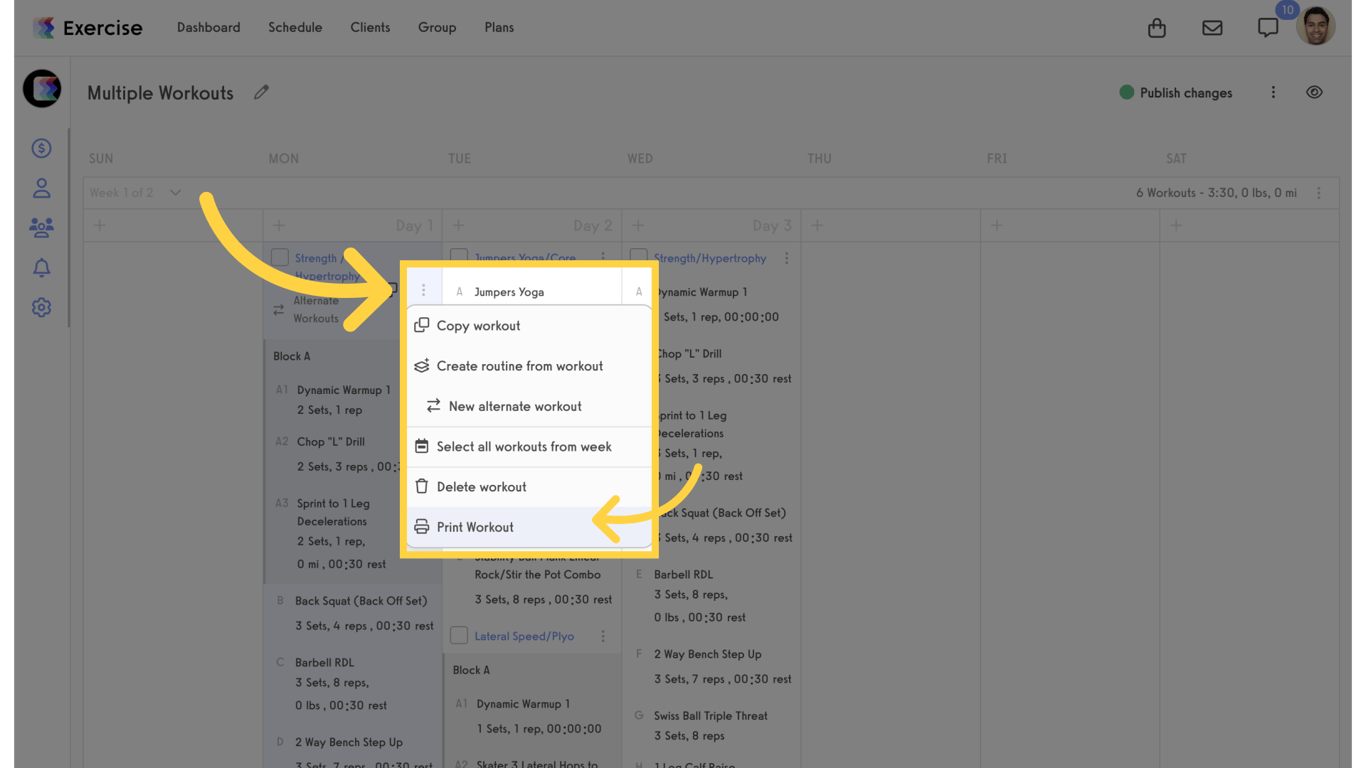Viewport: 1366px width, 768px height.
Task: Select Wednesday's Barbell RDL exercise
Action: tap(683, 575)
